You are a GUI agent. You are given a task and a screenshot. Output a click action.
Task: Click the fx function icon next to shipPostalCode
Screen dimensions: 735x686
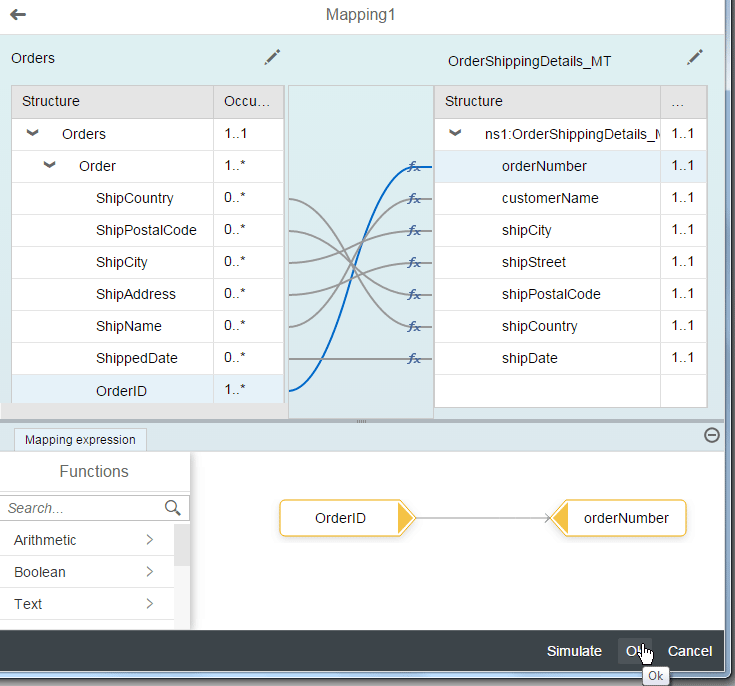tap(414, 294)
